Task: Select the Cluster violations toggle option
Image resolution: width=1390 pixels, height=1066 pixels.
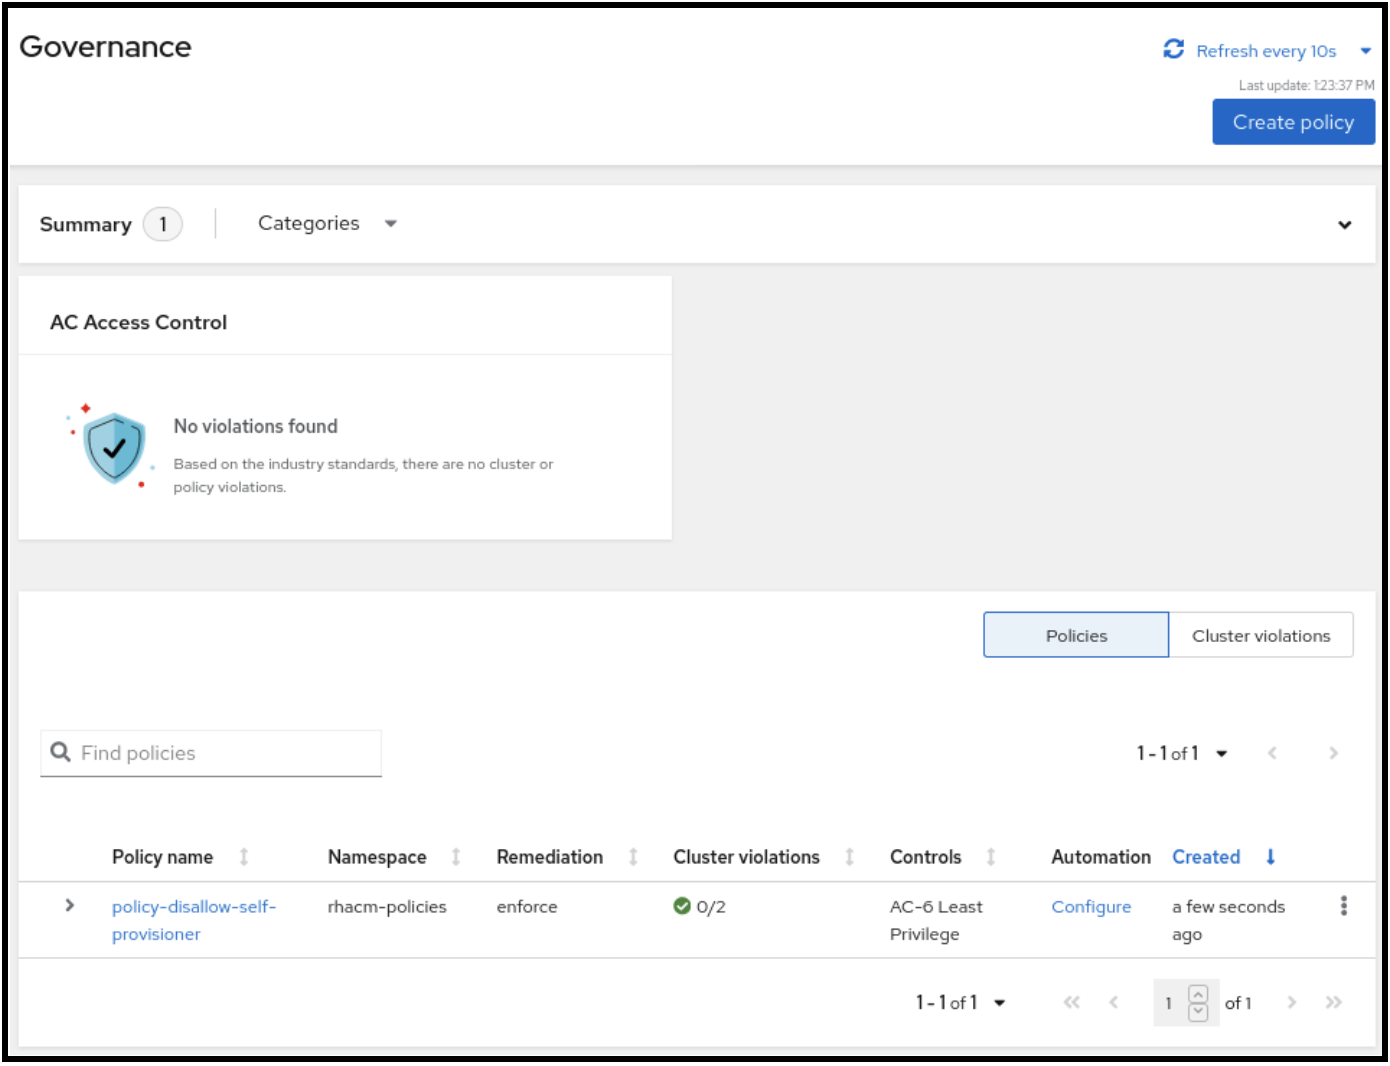Action: pyautogui.click(x=1261, y=635)
